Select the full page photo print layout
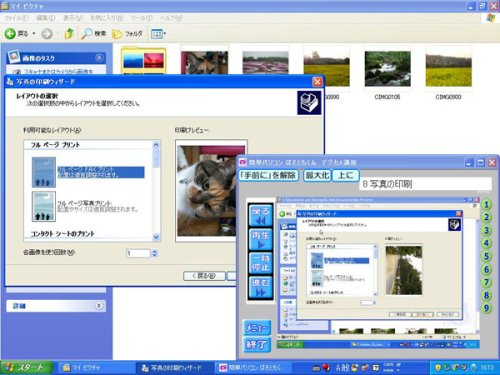The image size is (500, 375). (x=85, y=206)
